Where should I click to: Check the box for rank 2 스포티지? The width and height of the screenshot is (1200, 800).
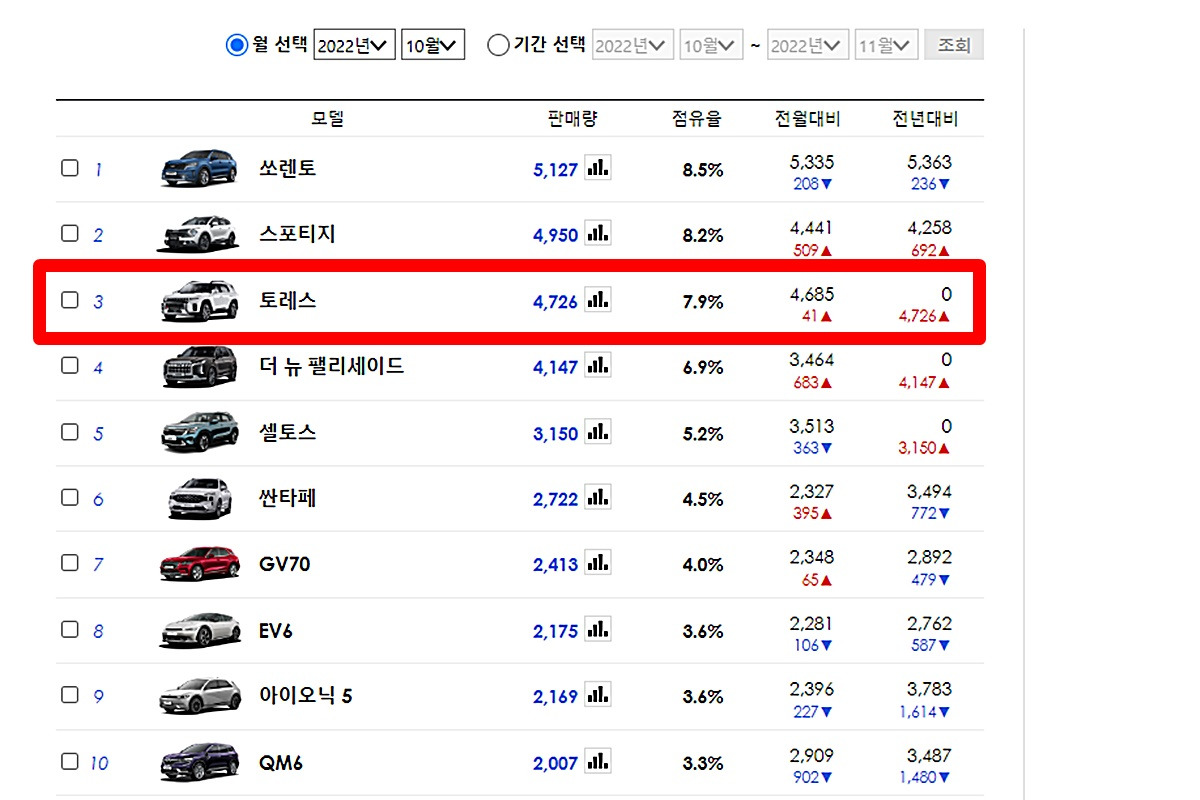[x=69, y=233]
